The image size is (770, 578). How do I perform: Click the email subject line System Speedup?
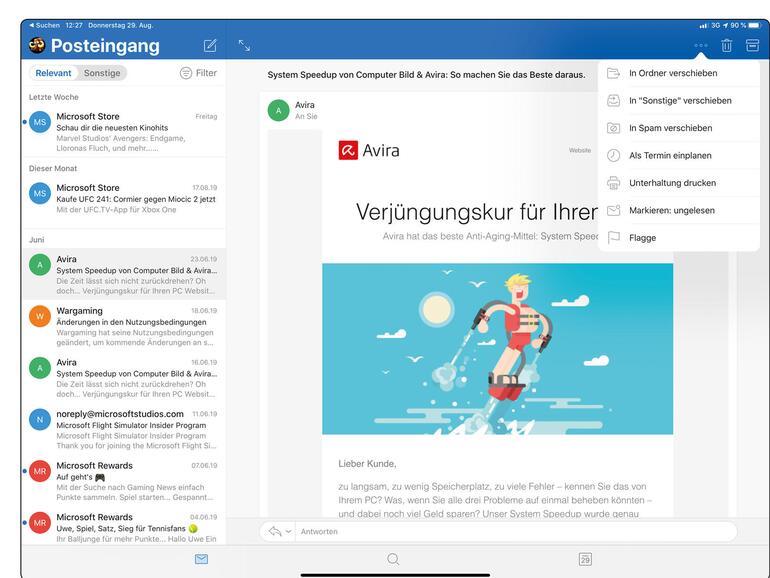(426, 75)
